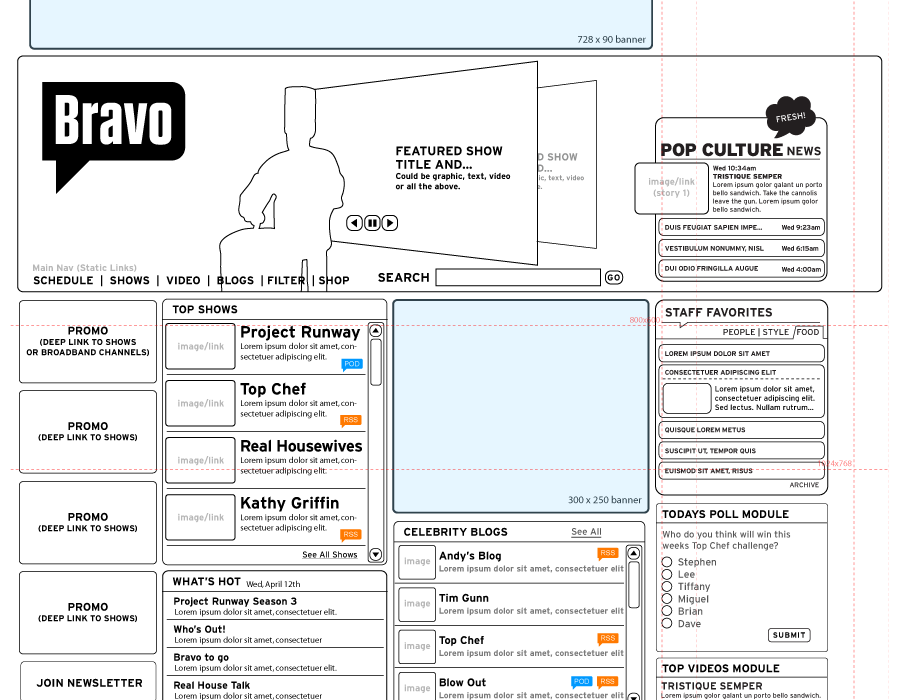The width and height of the screenshot is (900, 700).
Task: Submit the Top Chef poll
Action: click(x=789, y=635)
